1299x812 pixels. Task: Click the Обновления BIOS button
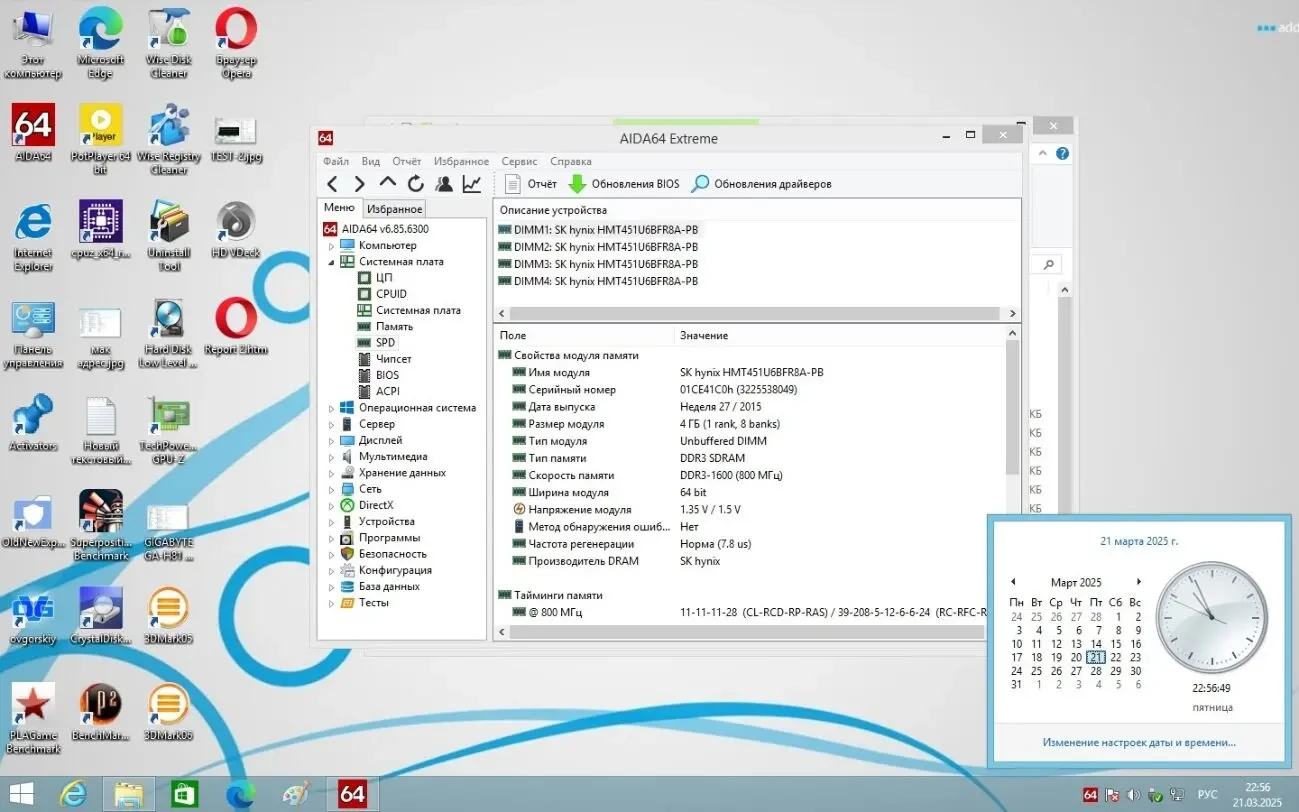624,184
